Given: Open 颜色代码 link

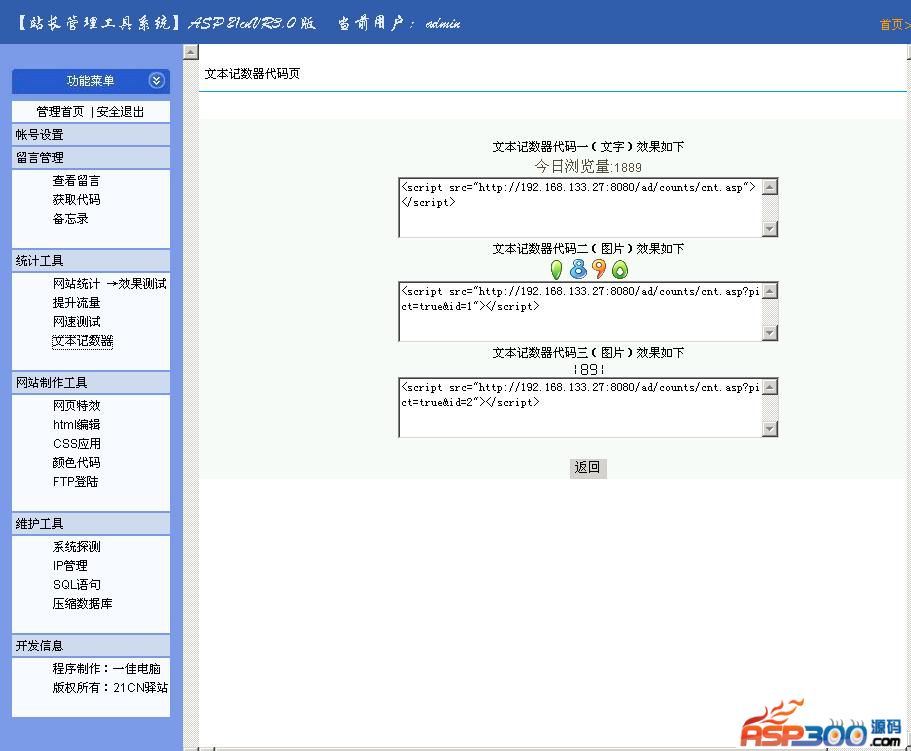Looking at the screenshot, I should coord(76,463).
